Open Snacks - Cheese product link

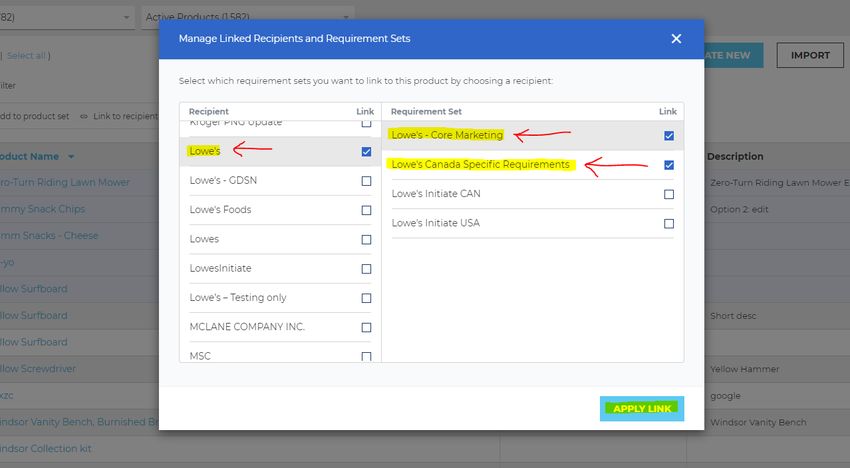tap(49, 235)
